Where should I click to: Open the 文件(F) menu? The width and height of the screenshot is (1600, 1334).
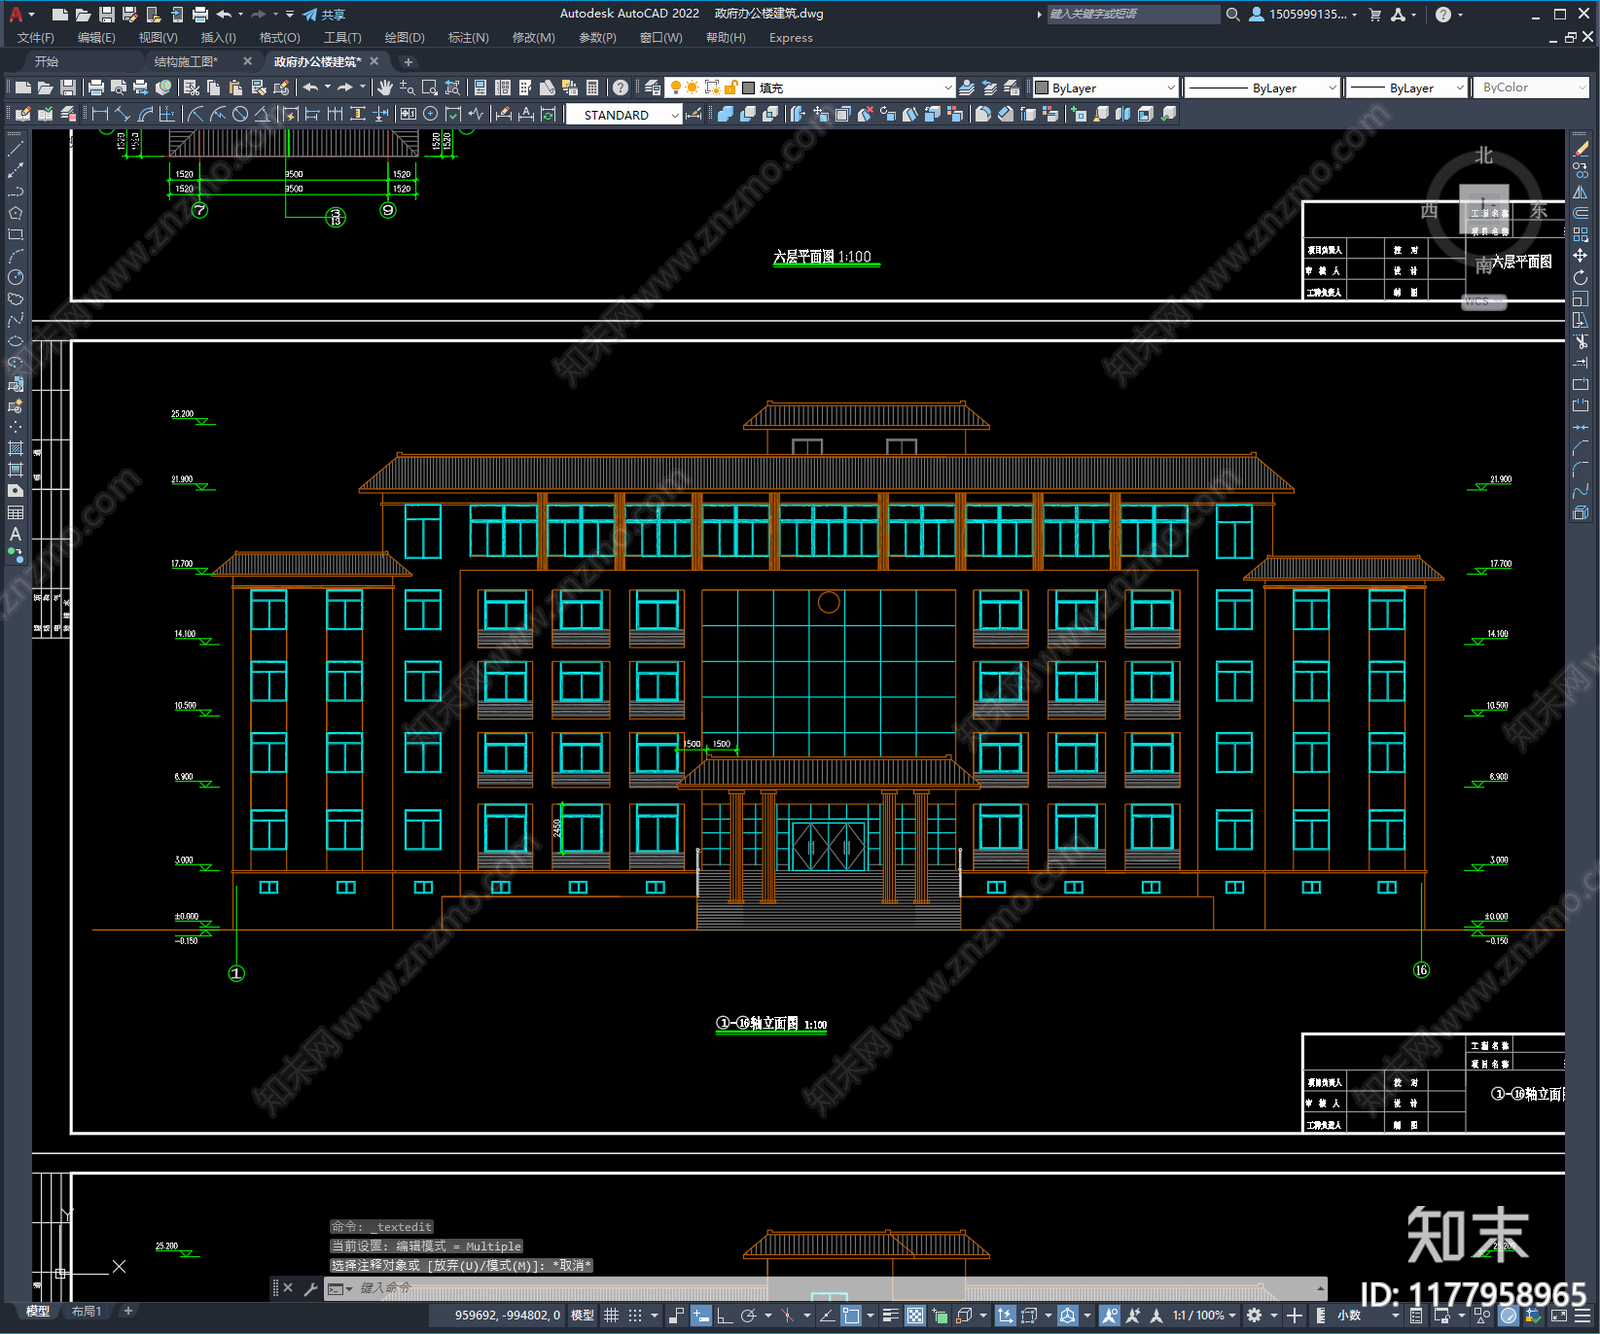click(x=36, y=38)
